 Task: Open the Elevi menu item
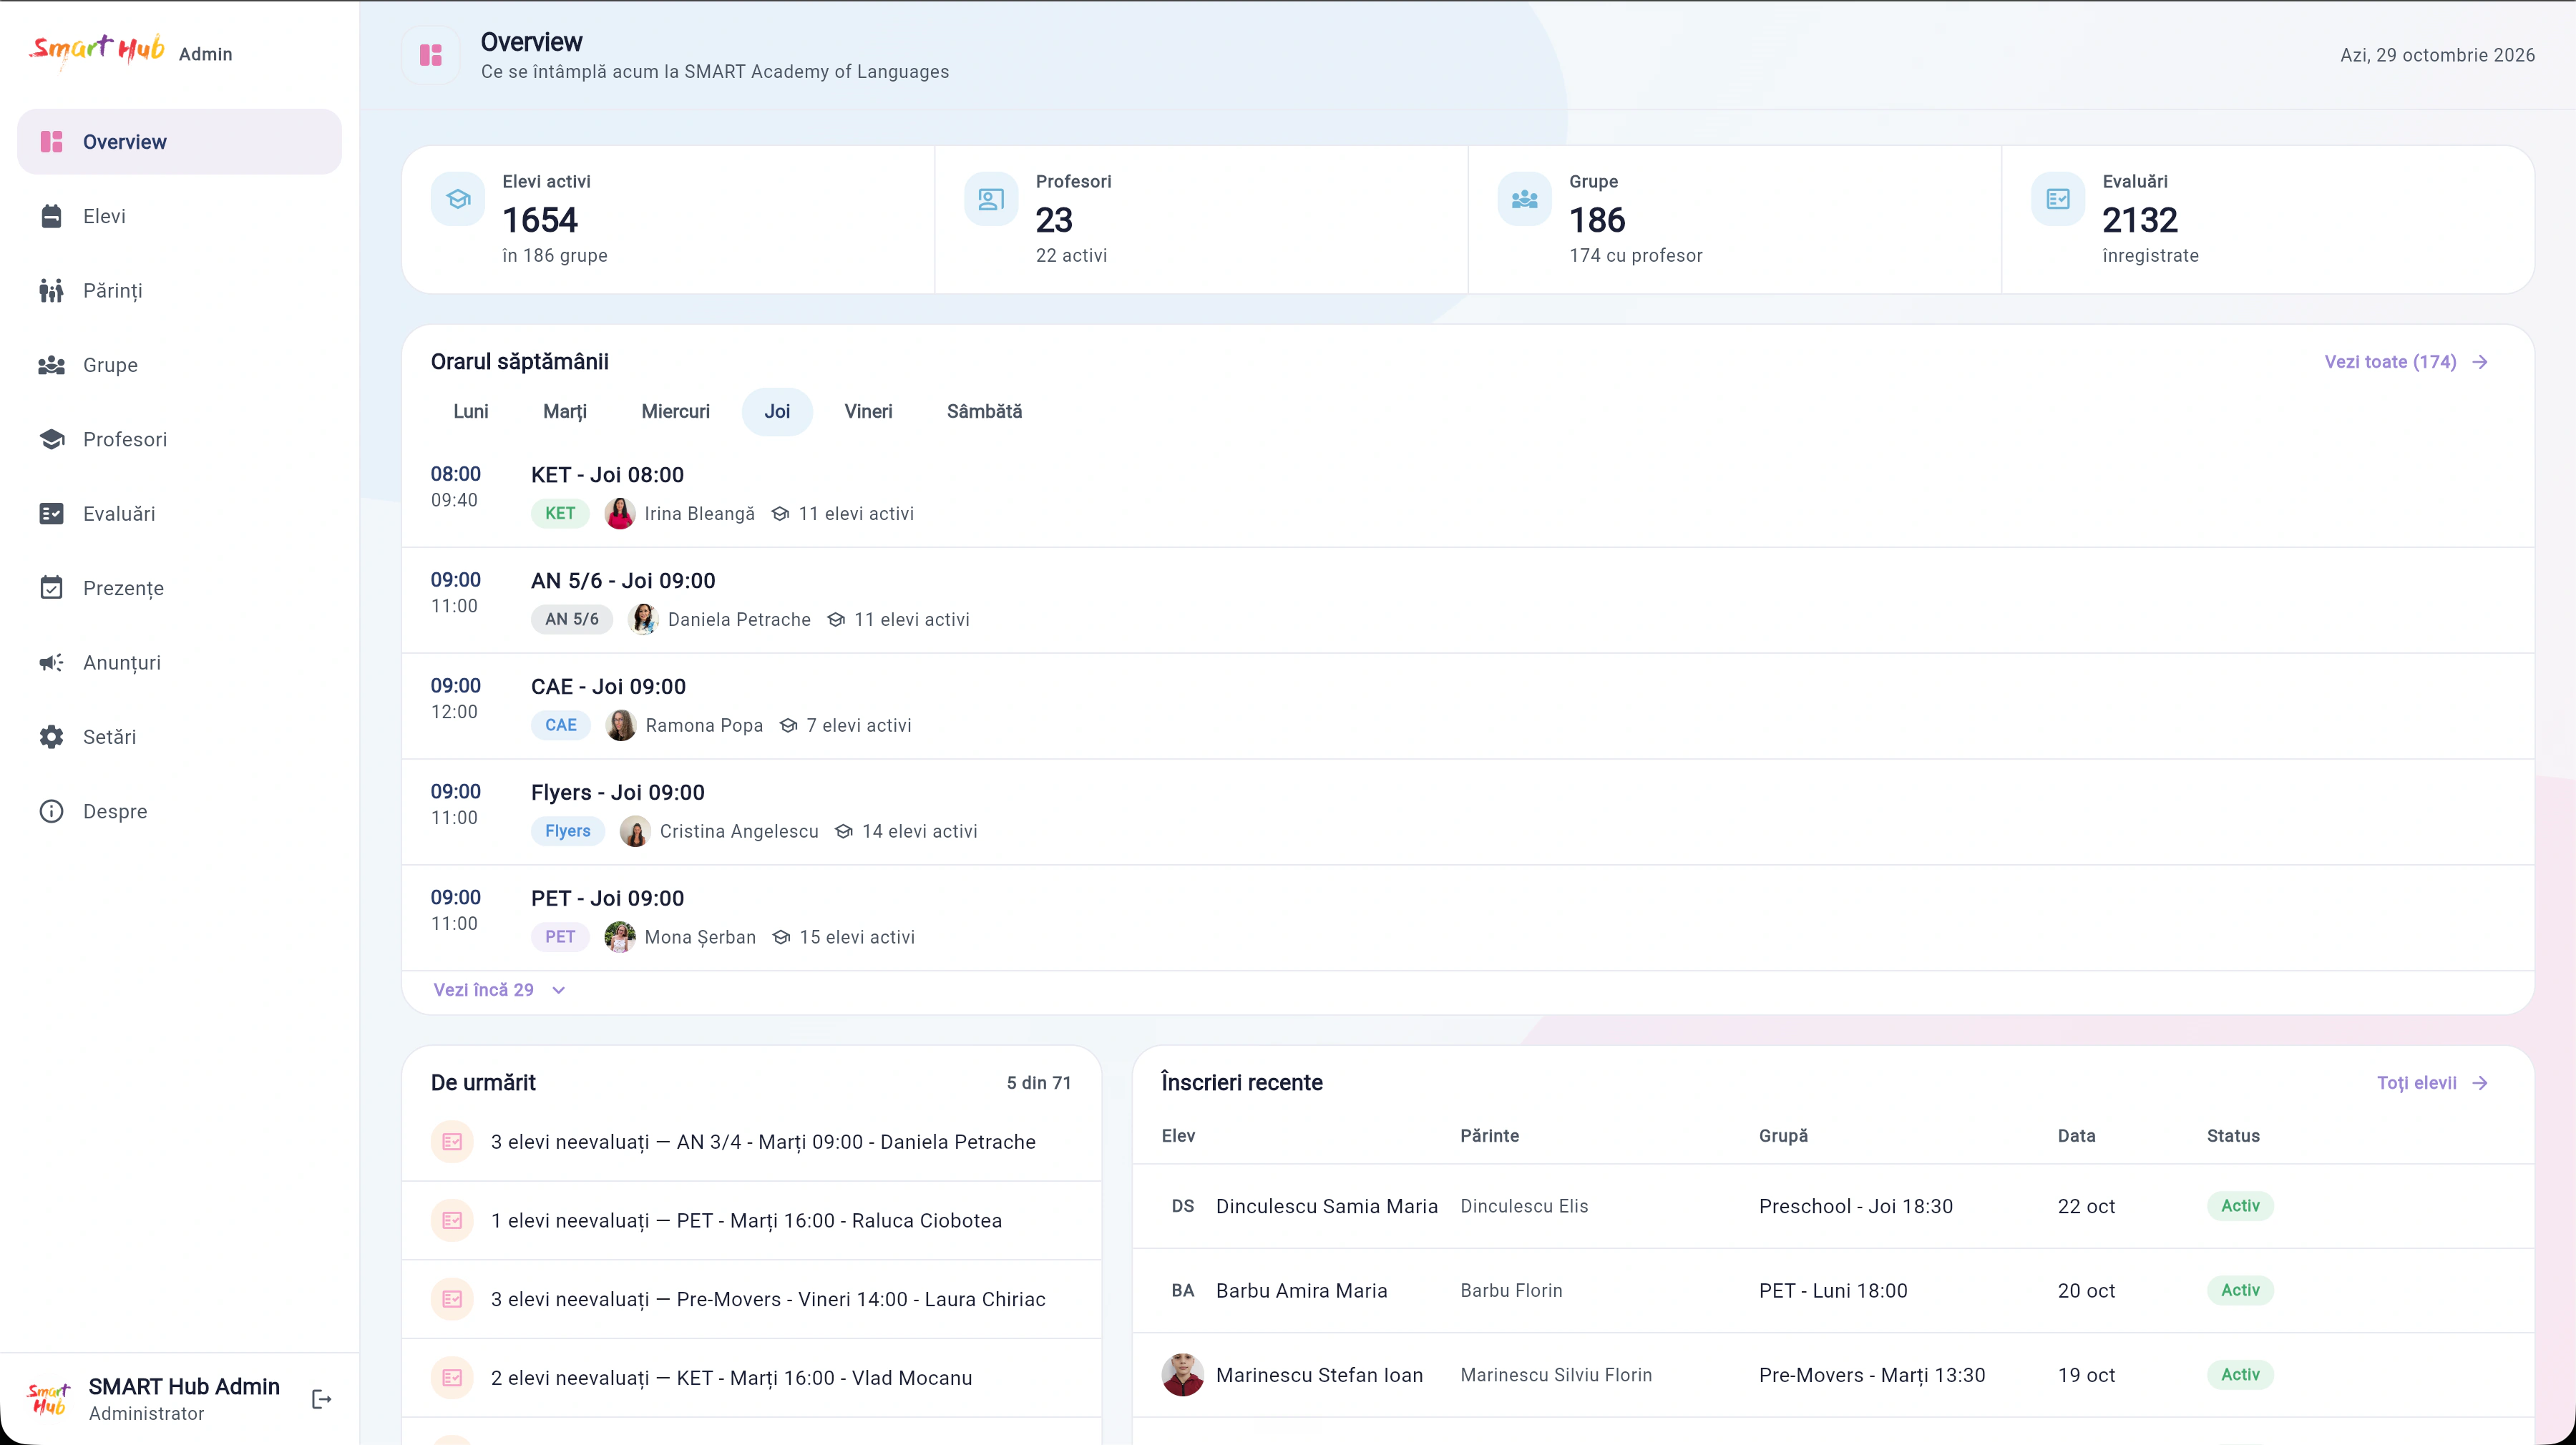pos(180,216)
